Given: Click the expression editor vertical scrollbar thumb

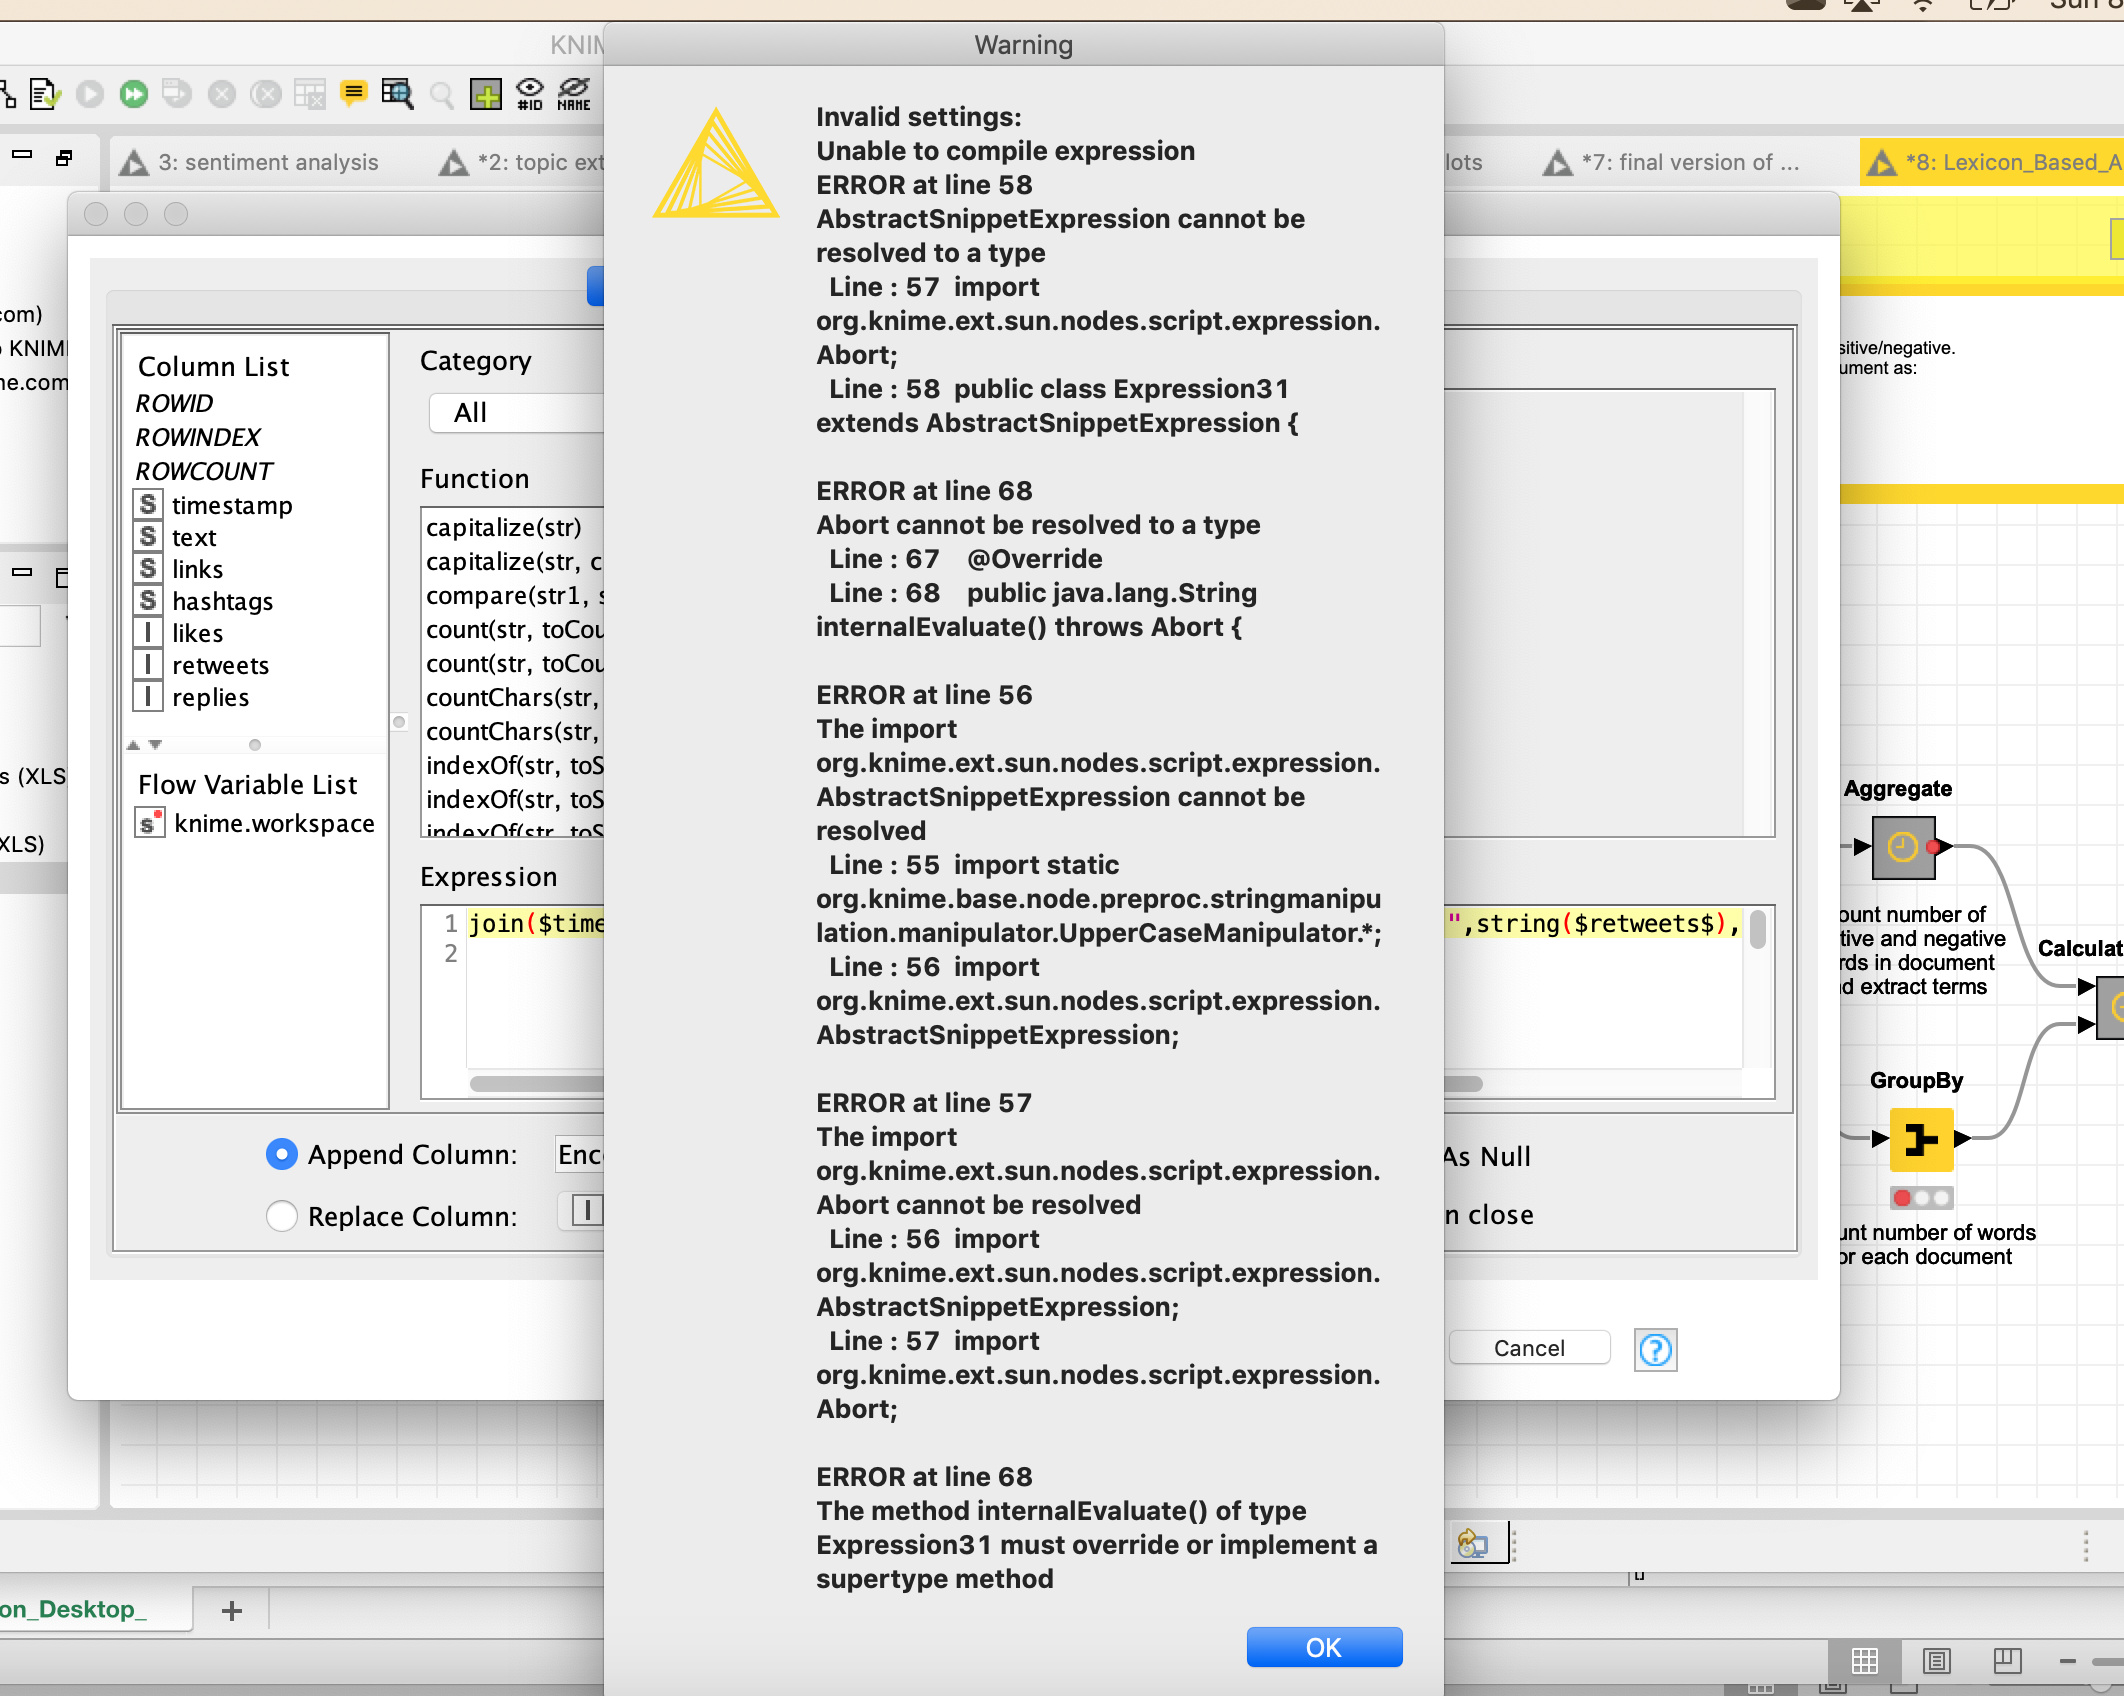Looking at the screenshot, I should pos(1757,929).
